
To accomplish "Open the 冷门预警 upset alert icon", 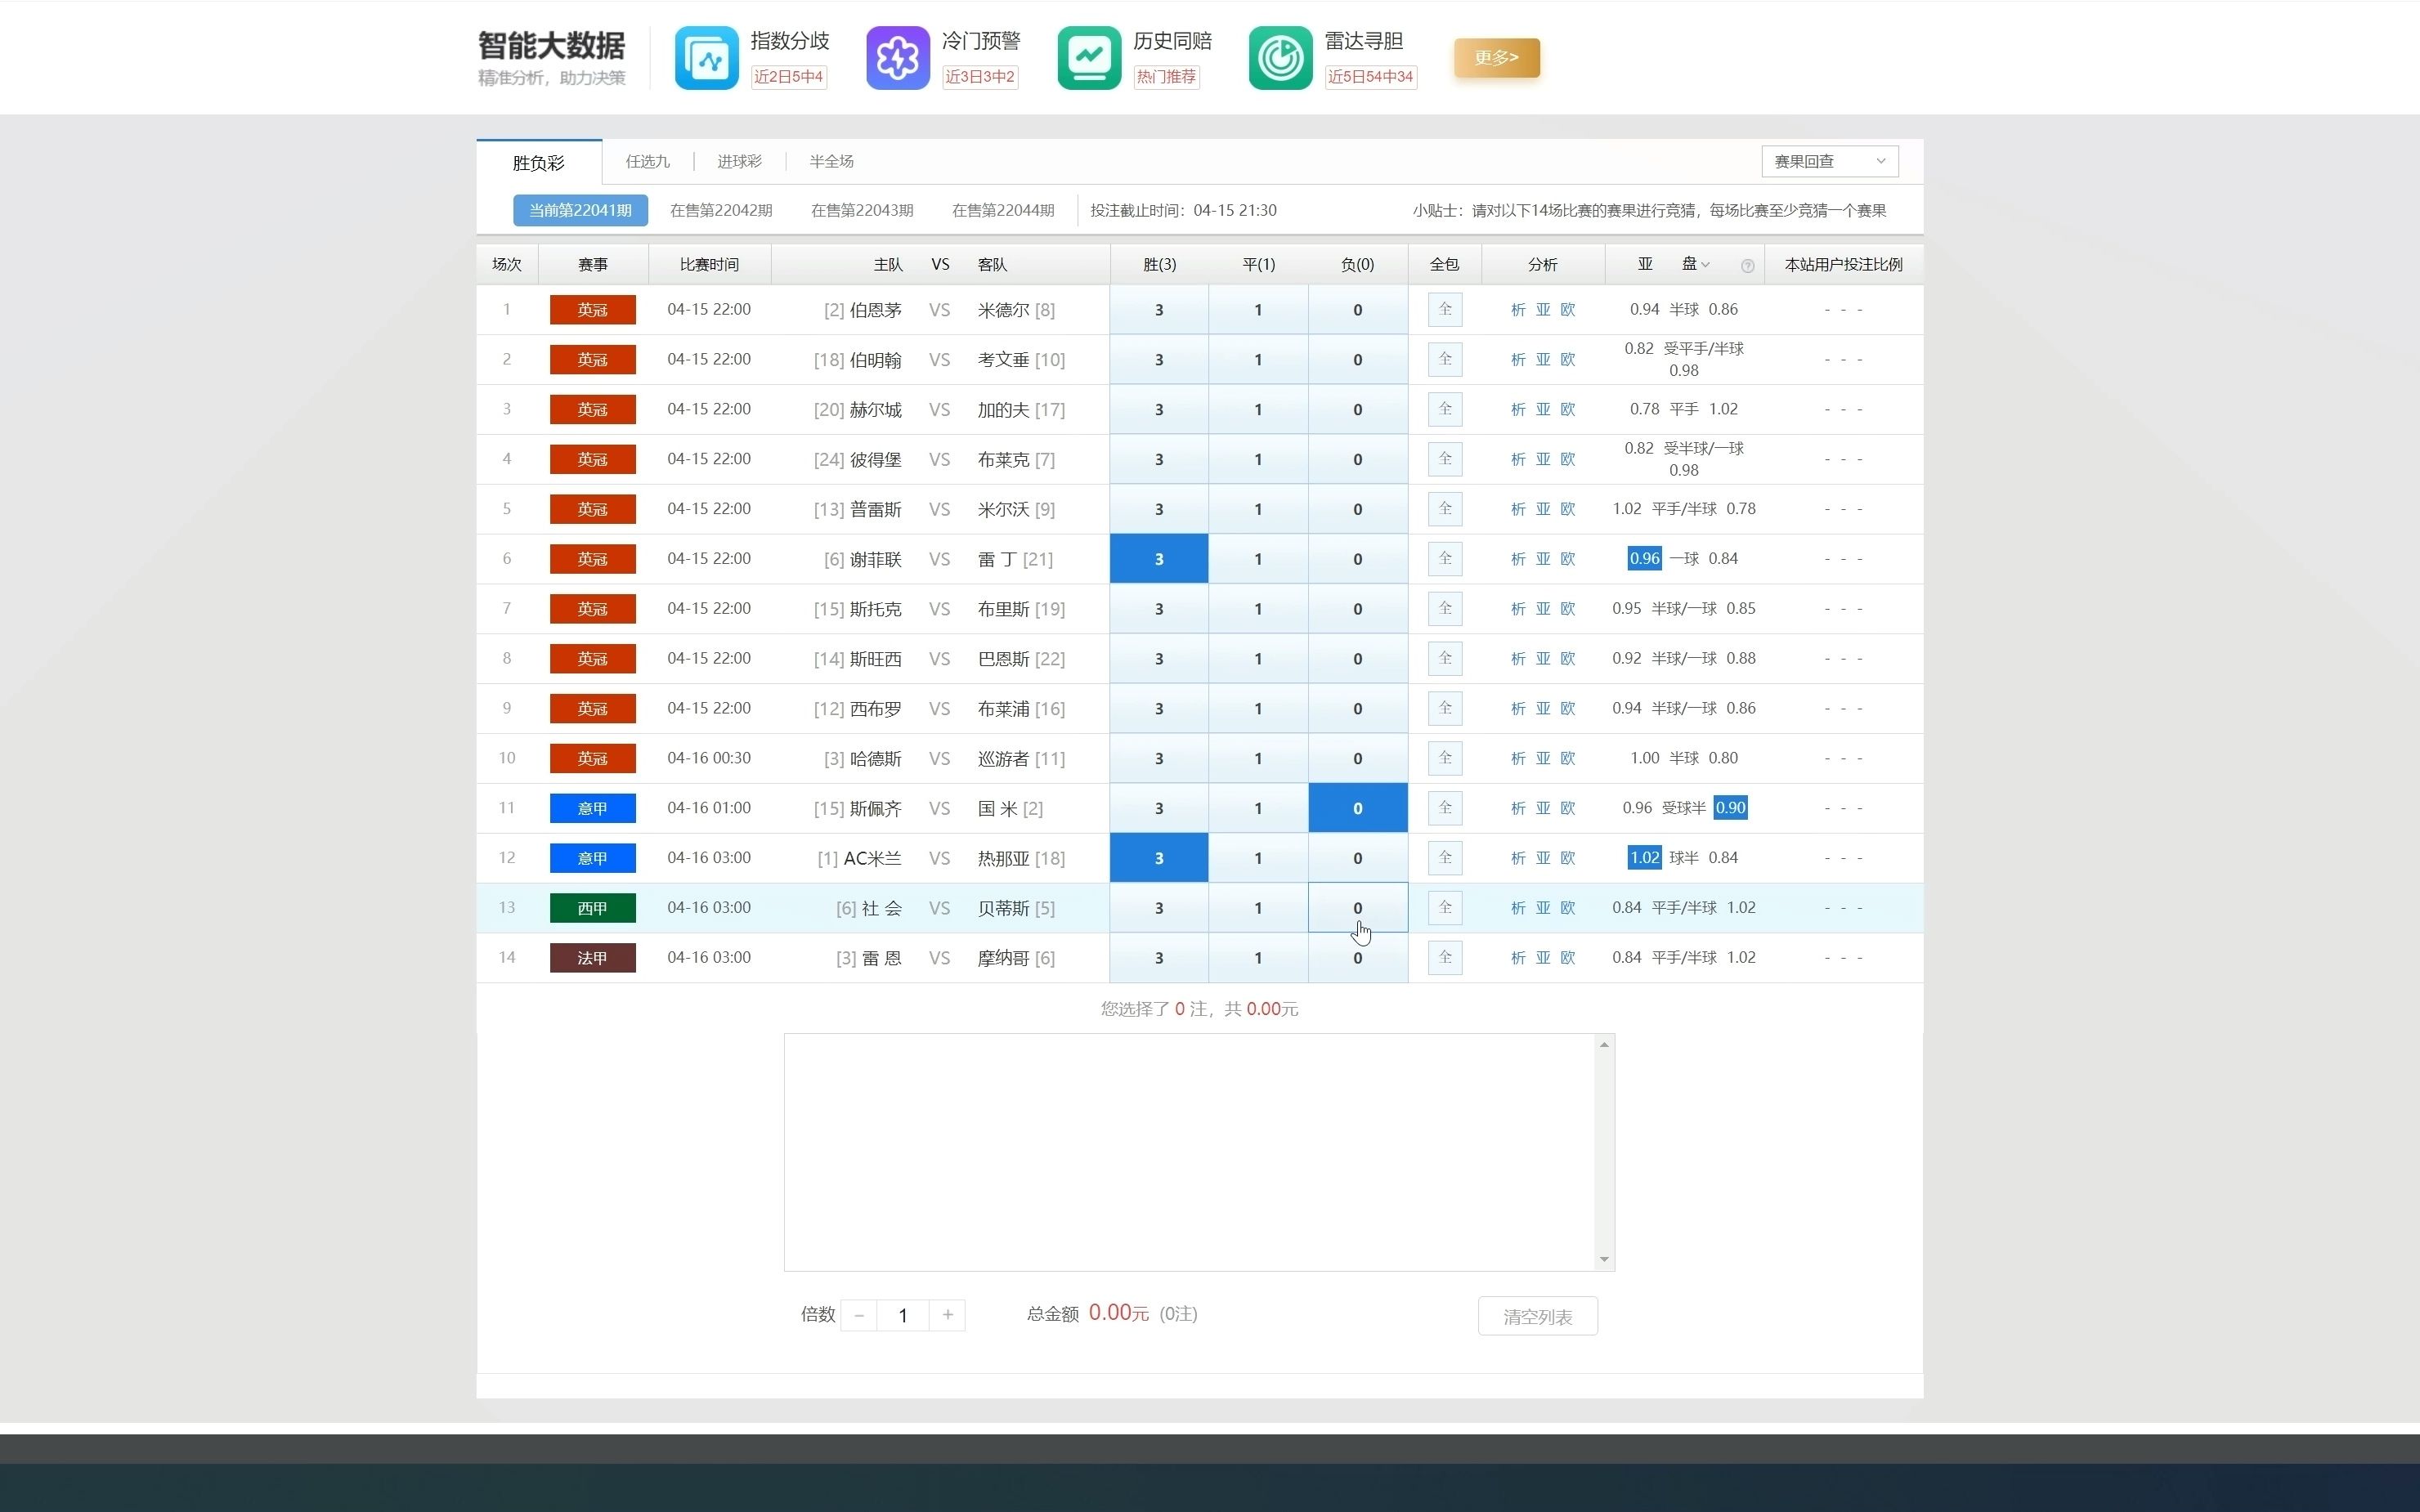I will pos(897,58).
